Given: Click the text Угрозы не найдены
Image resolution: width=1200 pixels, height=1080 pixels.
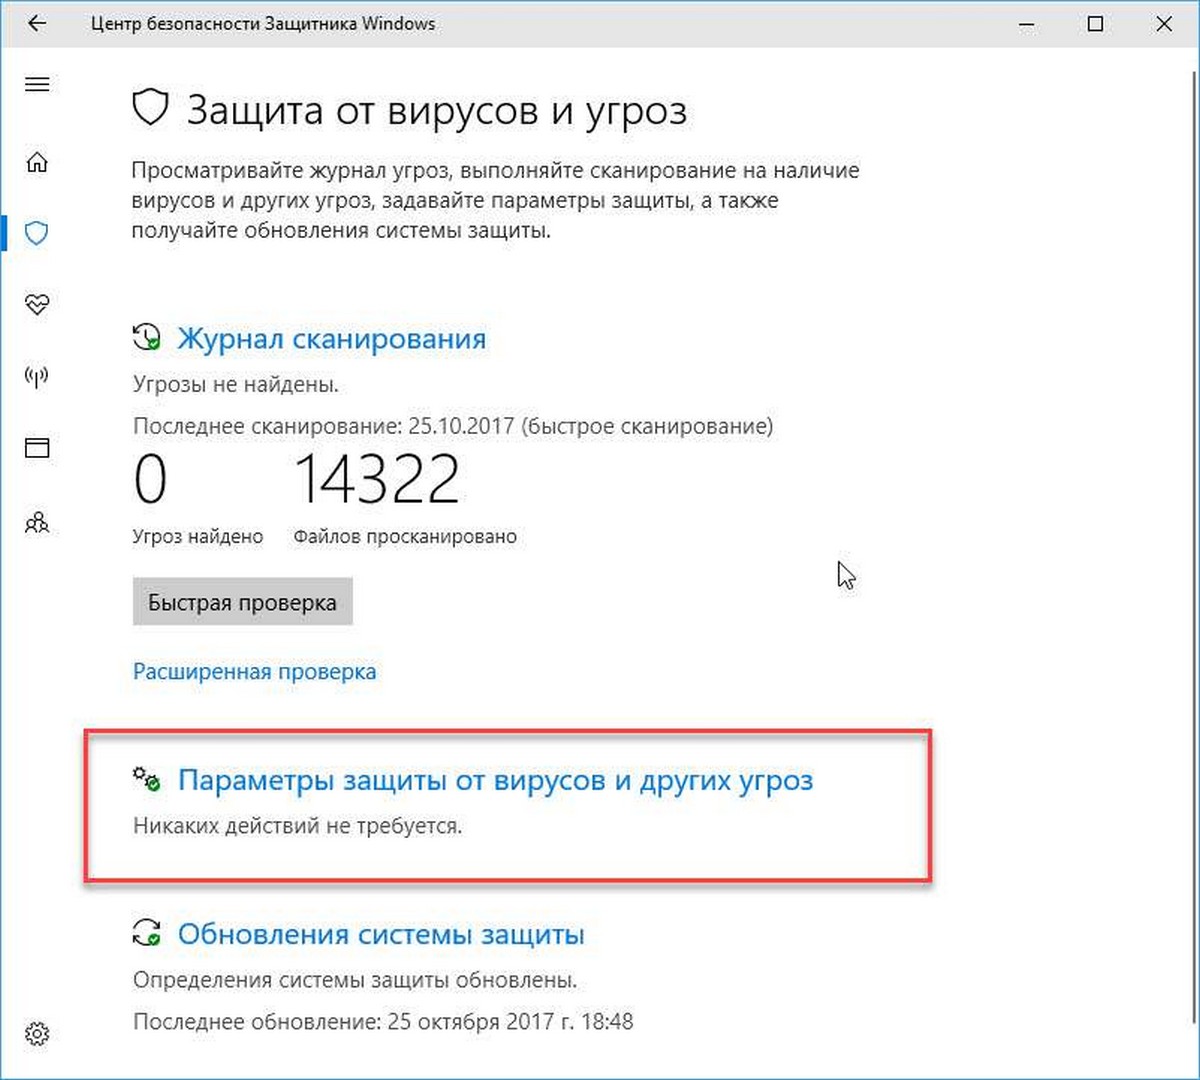Looking at the screenshot, I should click(236, 384).
